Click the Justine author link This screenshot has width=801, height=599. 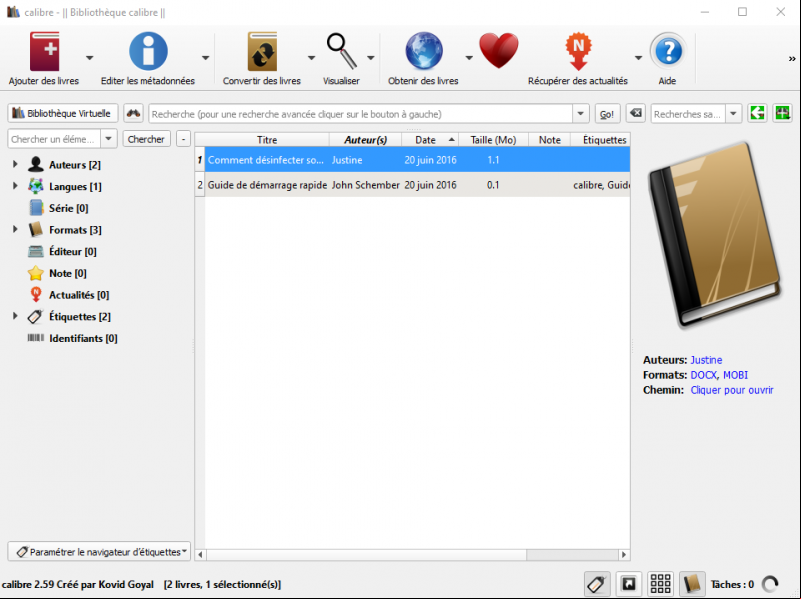click(706, 360)
